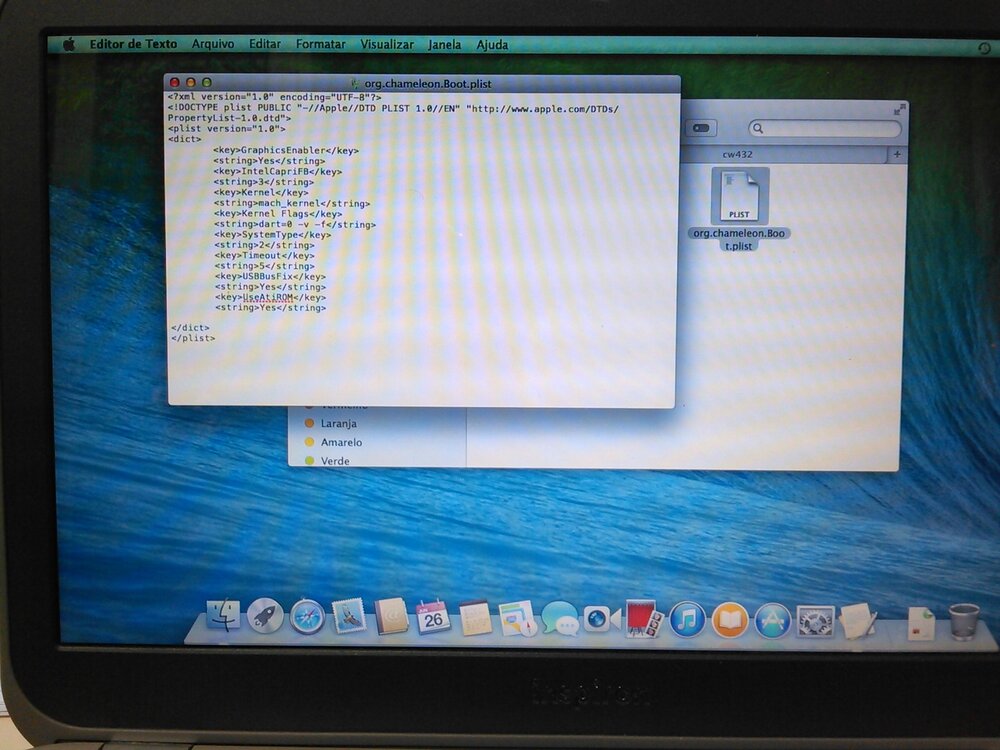Switch to the cw432 Finder tab
The image size is (1000, 750).
[x=740, y=154]
